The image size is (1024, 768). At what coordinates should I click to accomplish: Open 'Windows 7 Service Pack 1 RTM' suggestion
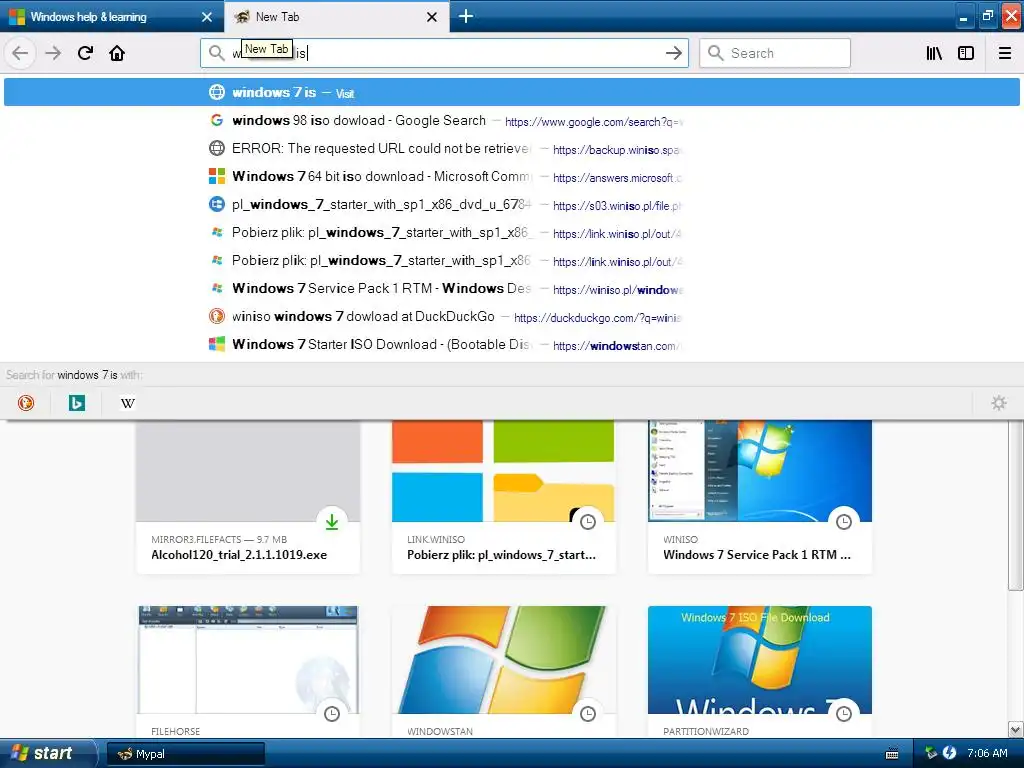(x=511, y=288)
